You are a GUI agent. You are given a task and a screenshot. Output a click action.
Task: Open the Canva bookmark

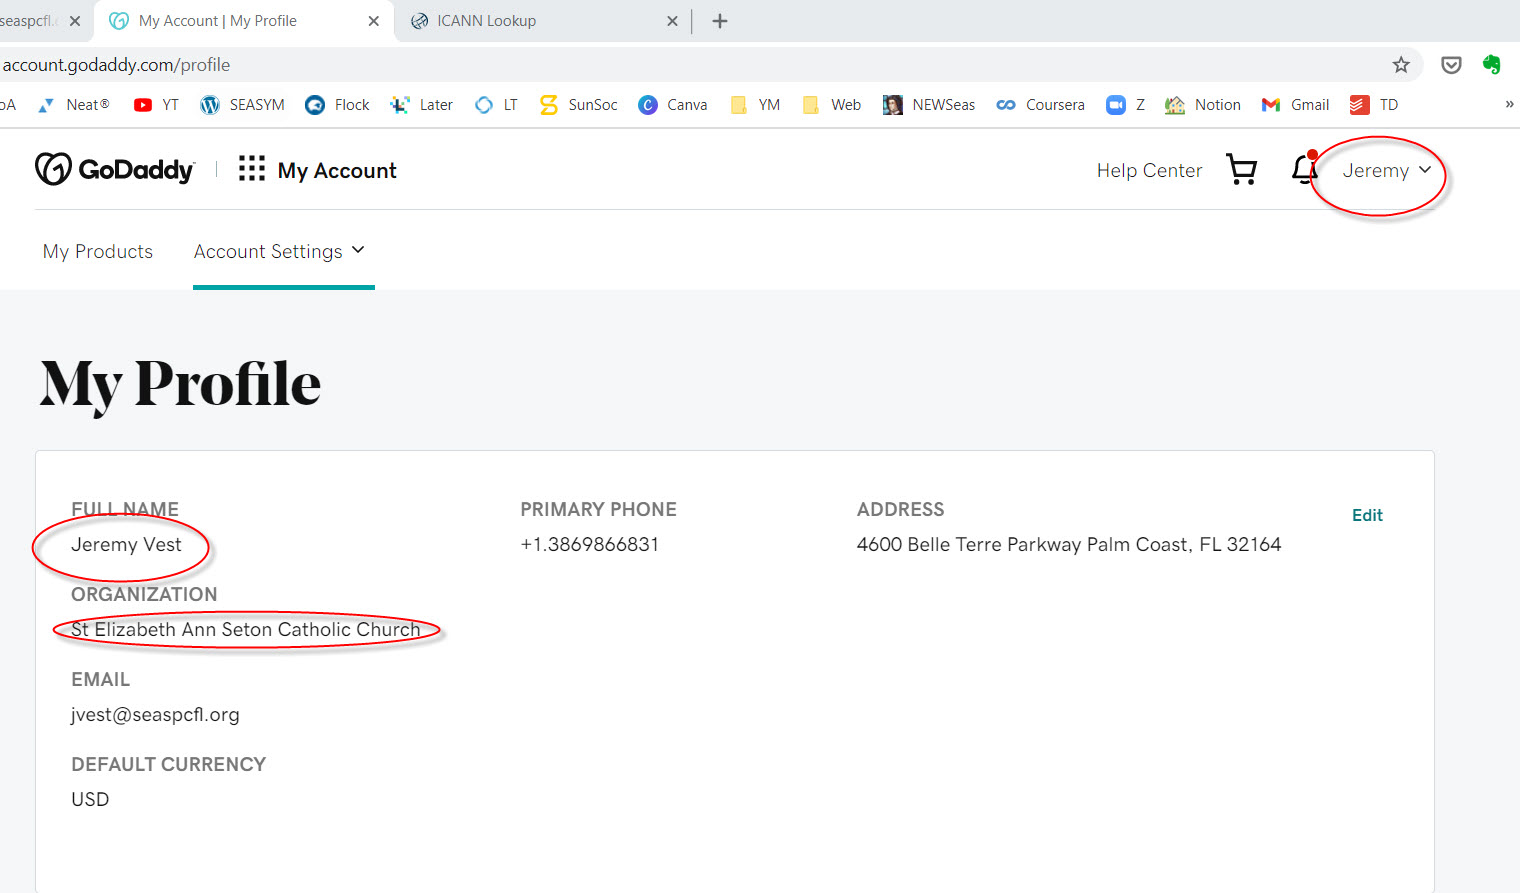coord(673,105)
